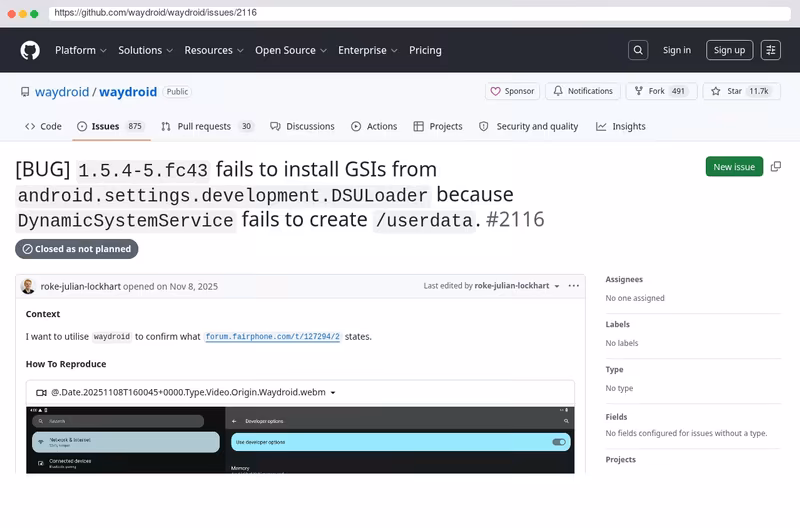Click the Connected devices row in the video
800x528 pixels.
tap(126, 463)
